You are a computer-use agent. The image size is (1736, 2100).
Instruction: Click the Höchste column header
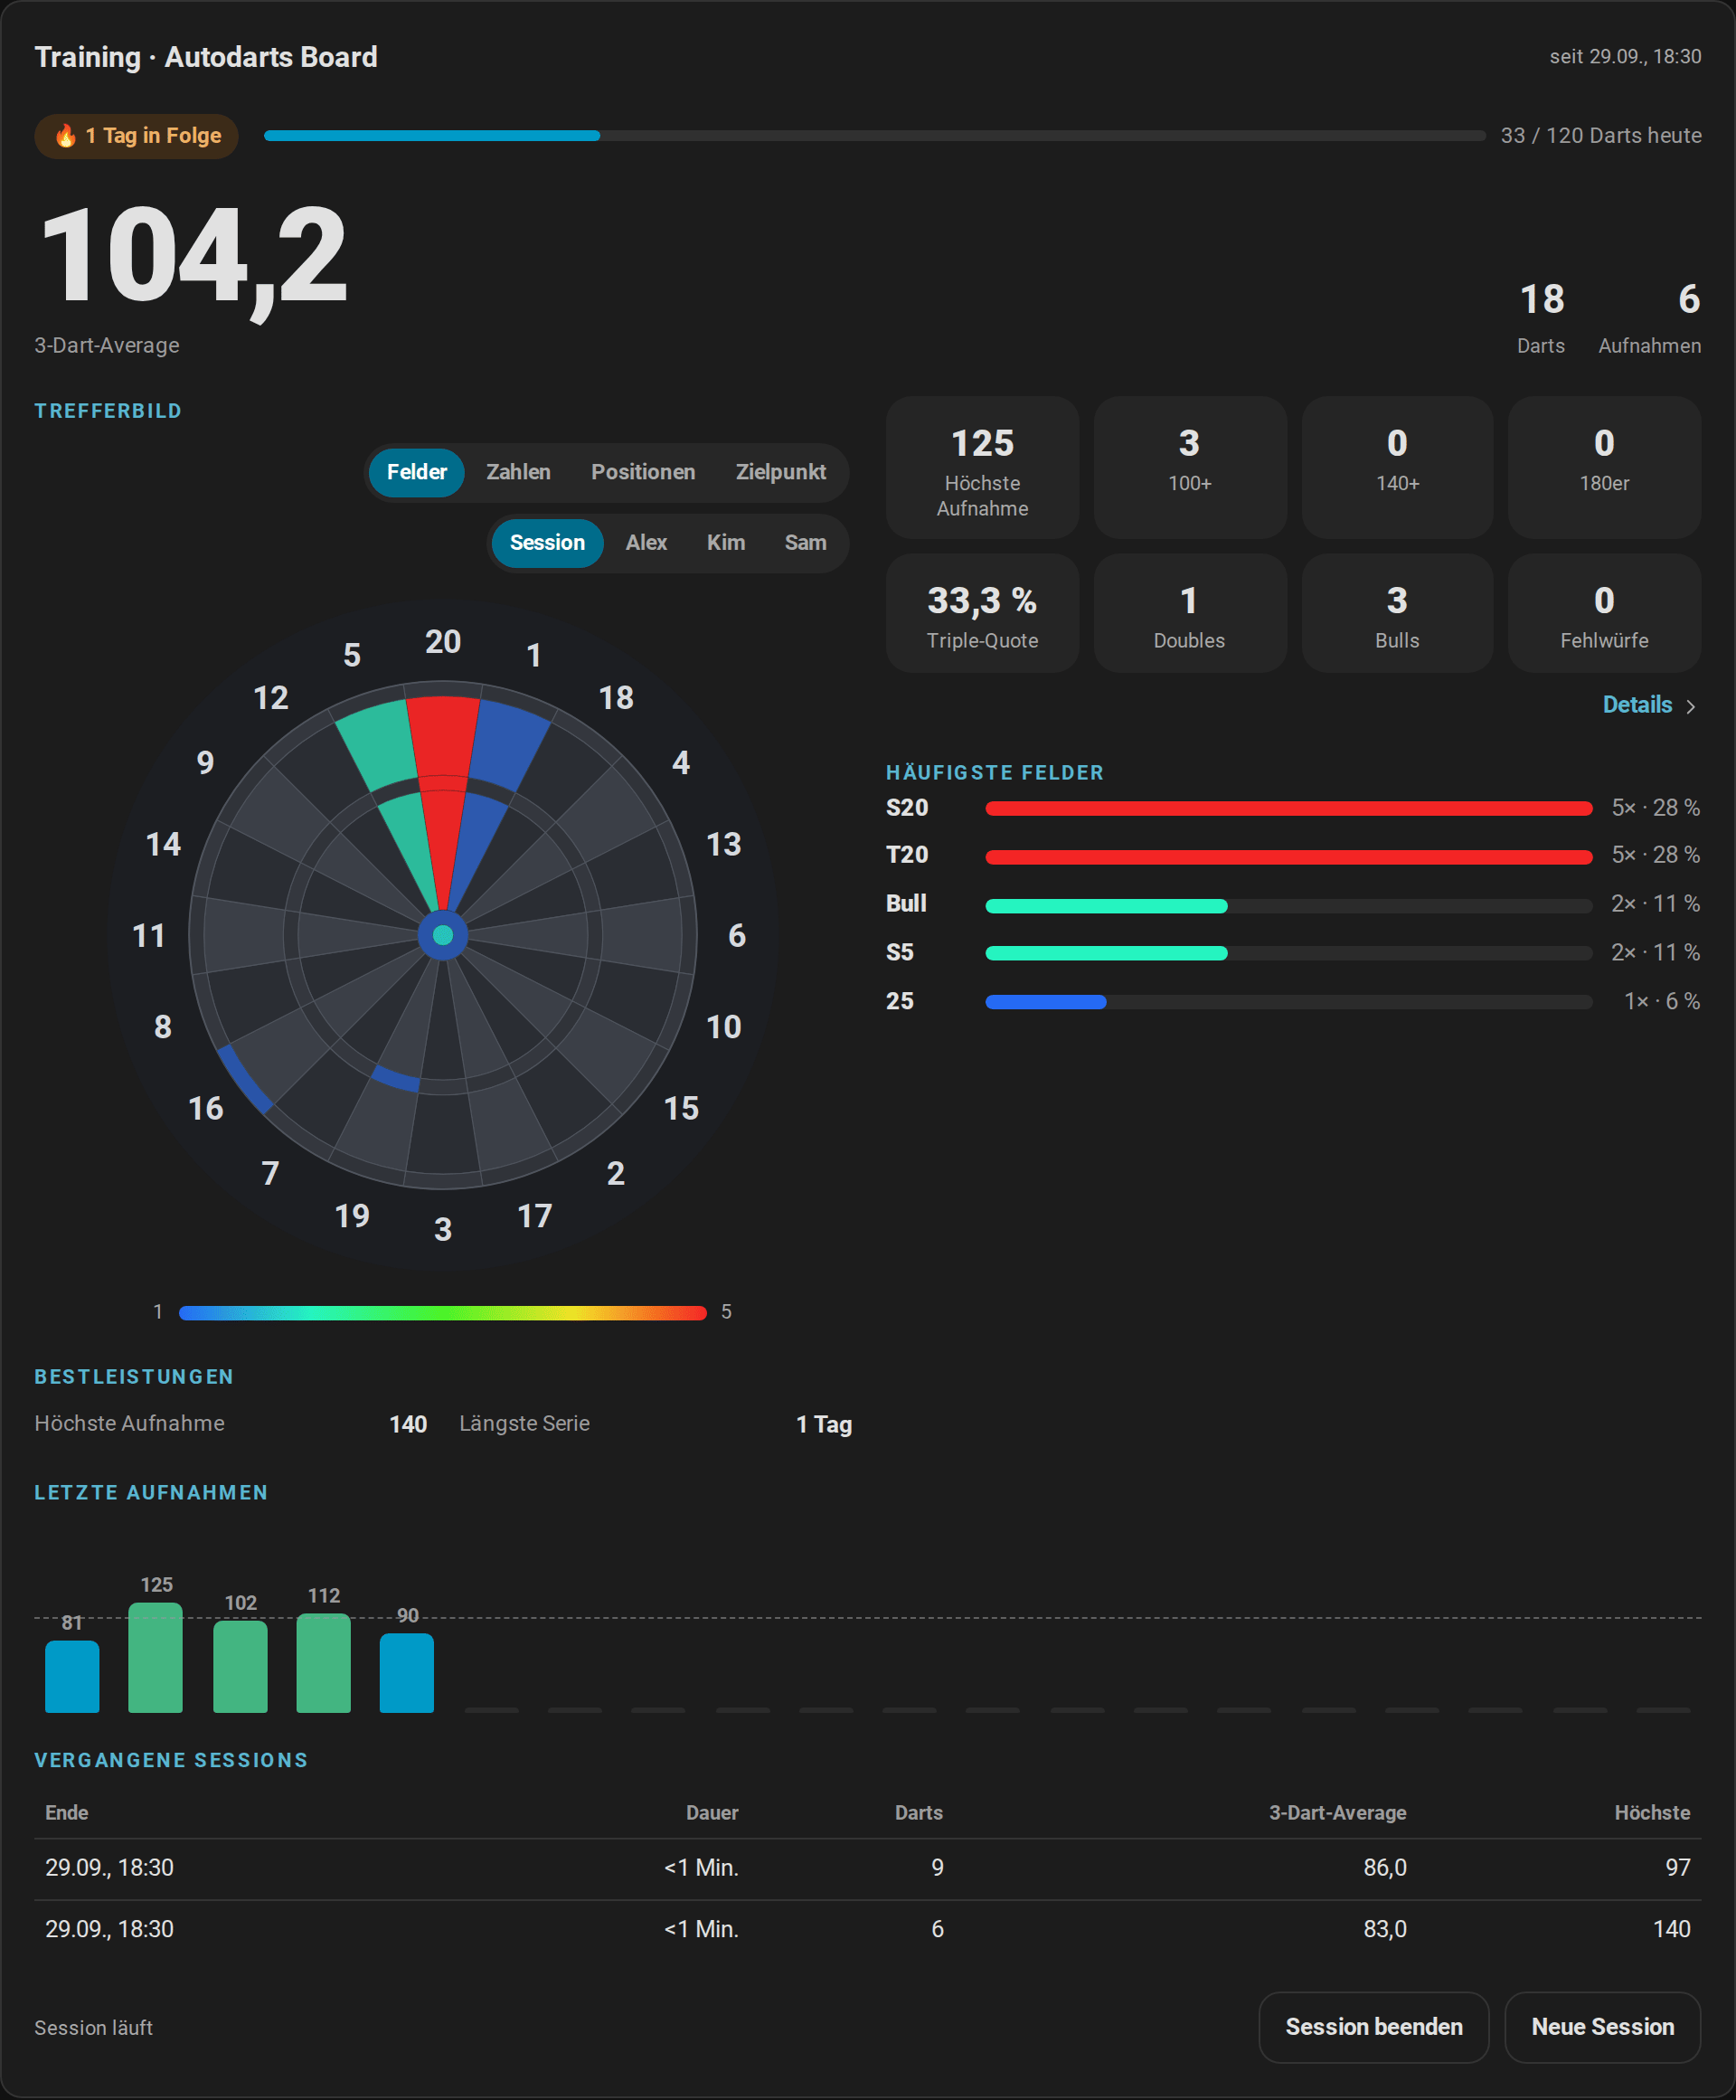click(1652, 1813)
